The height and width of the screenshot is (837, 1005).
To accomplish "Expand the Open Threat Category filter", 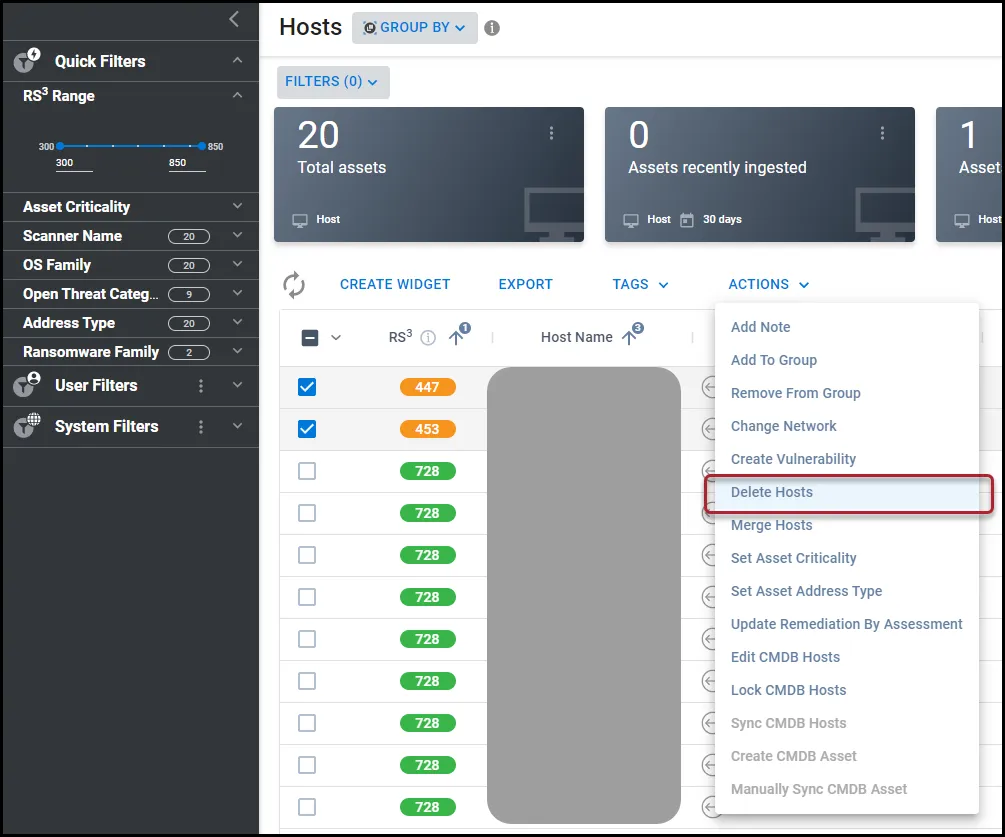I will click(x=237, y=293).
